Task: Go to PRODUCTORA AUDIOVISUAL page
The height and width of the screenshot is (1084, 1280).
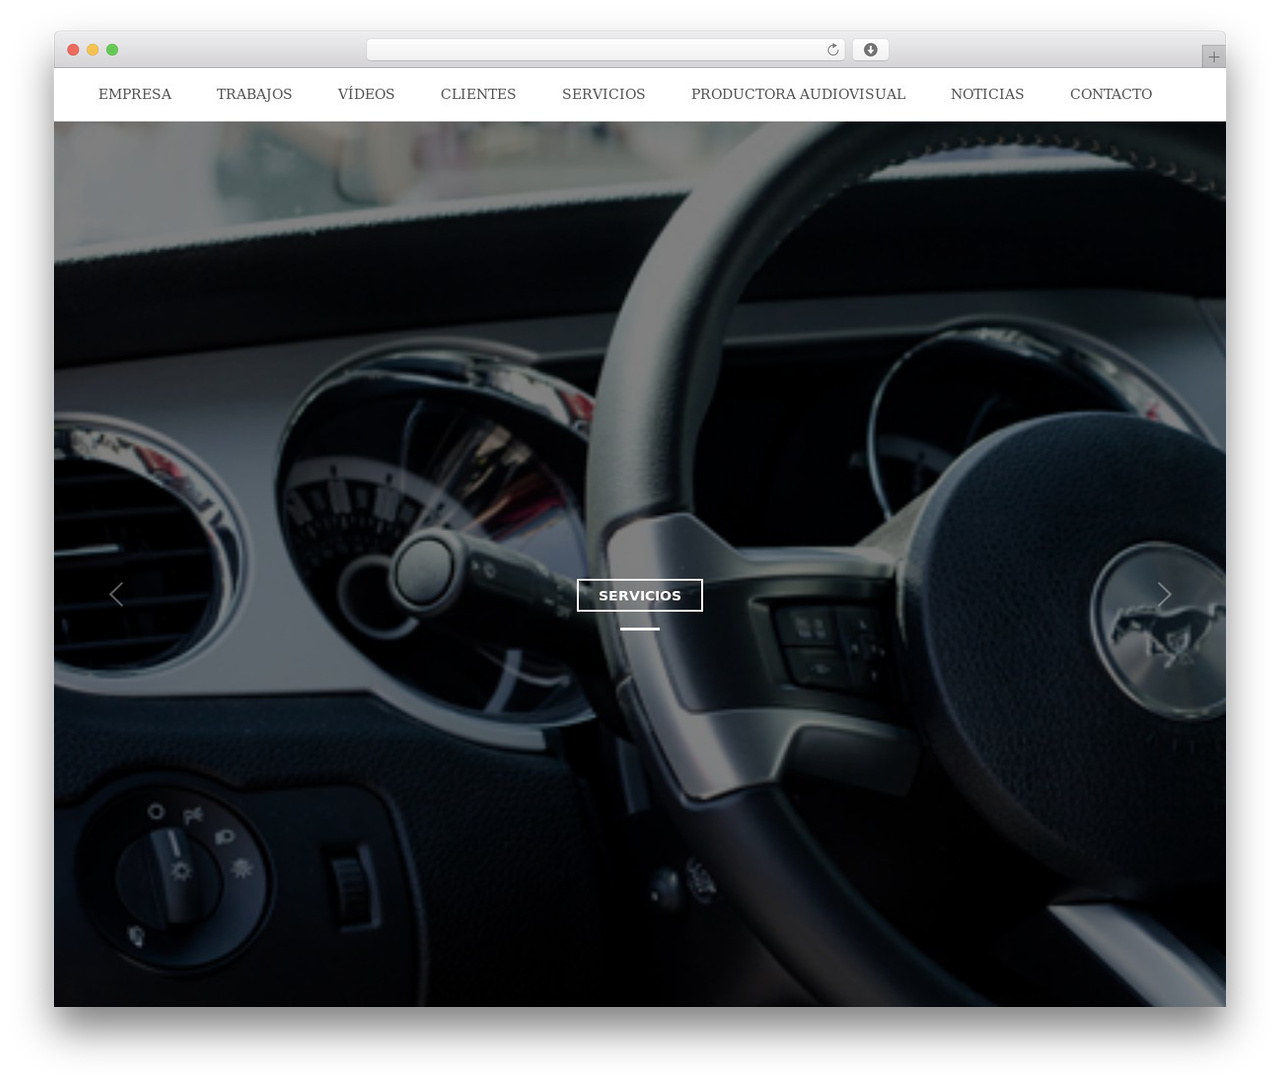Action: pyautogui.click(x=798, y=94)
